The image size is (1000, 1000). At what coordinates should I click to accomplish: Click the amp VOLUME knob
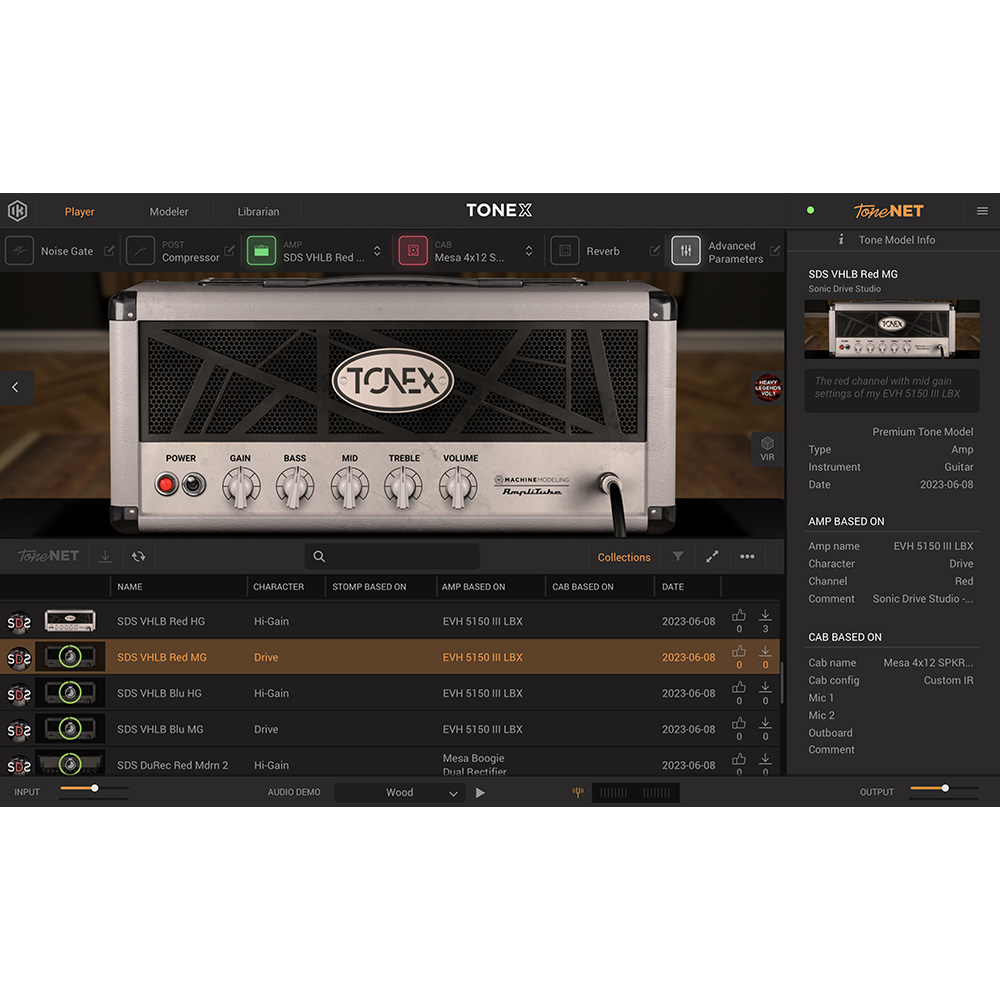click(458, 486)
